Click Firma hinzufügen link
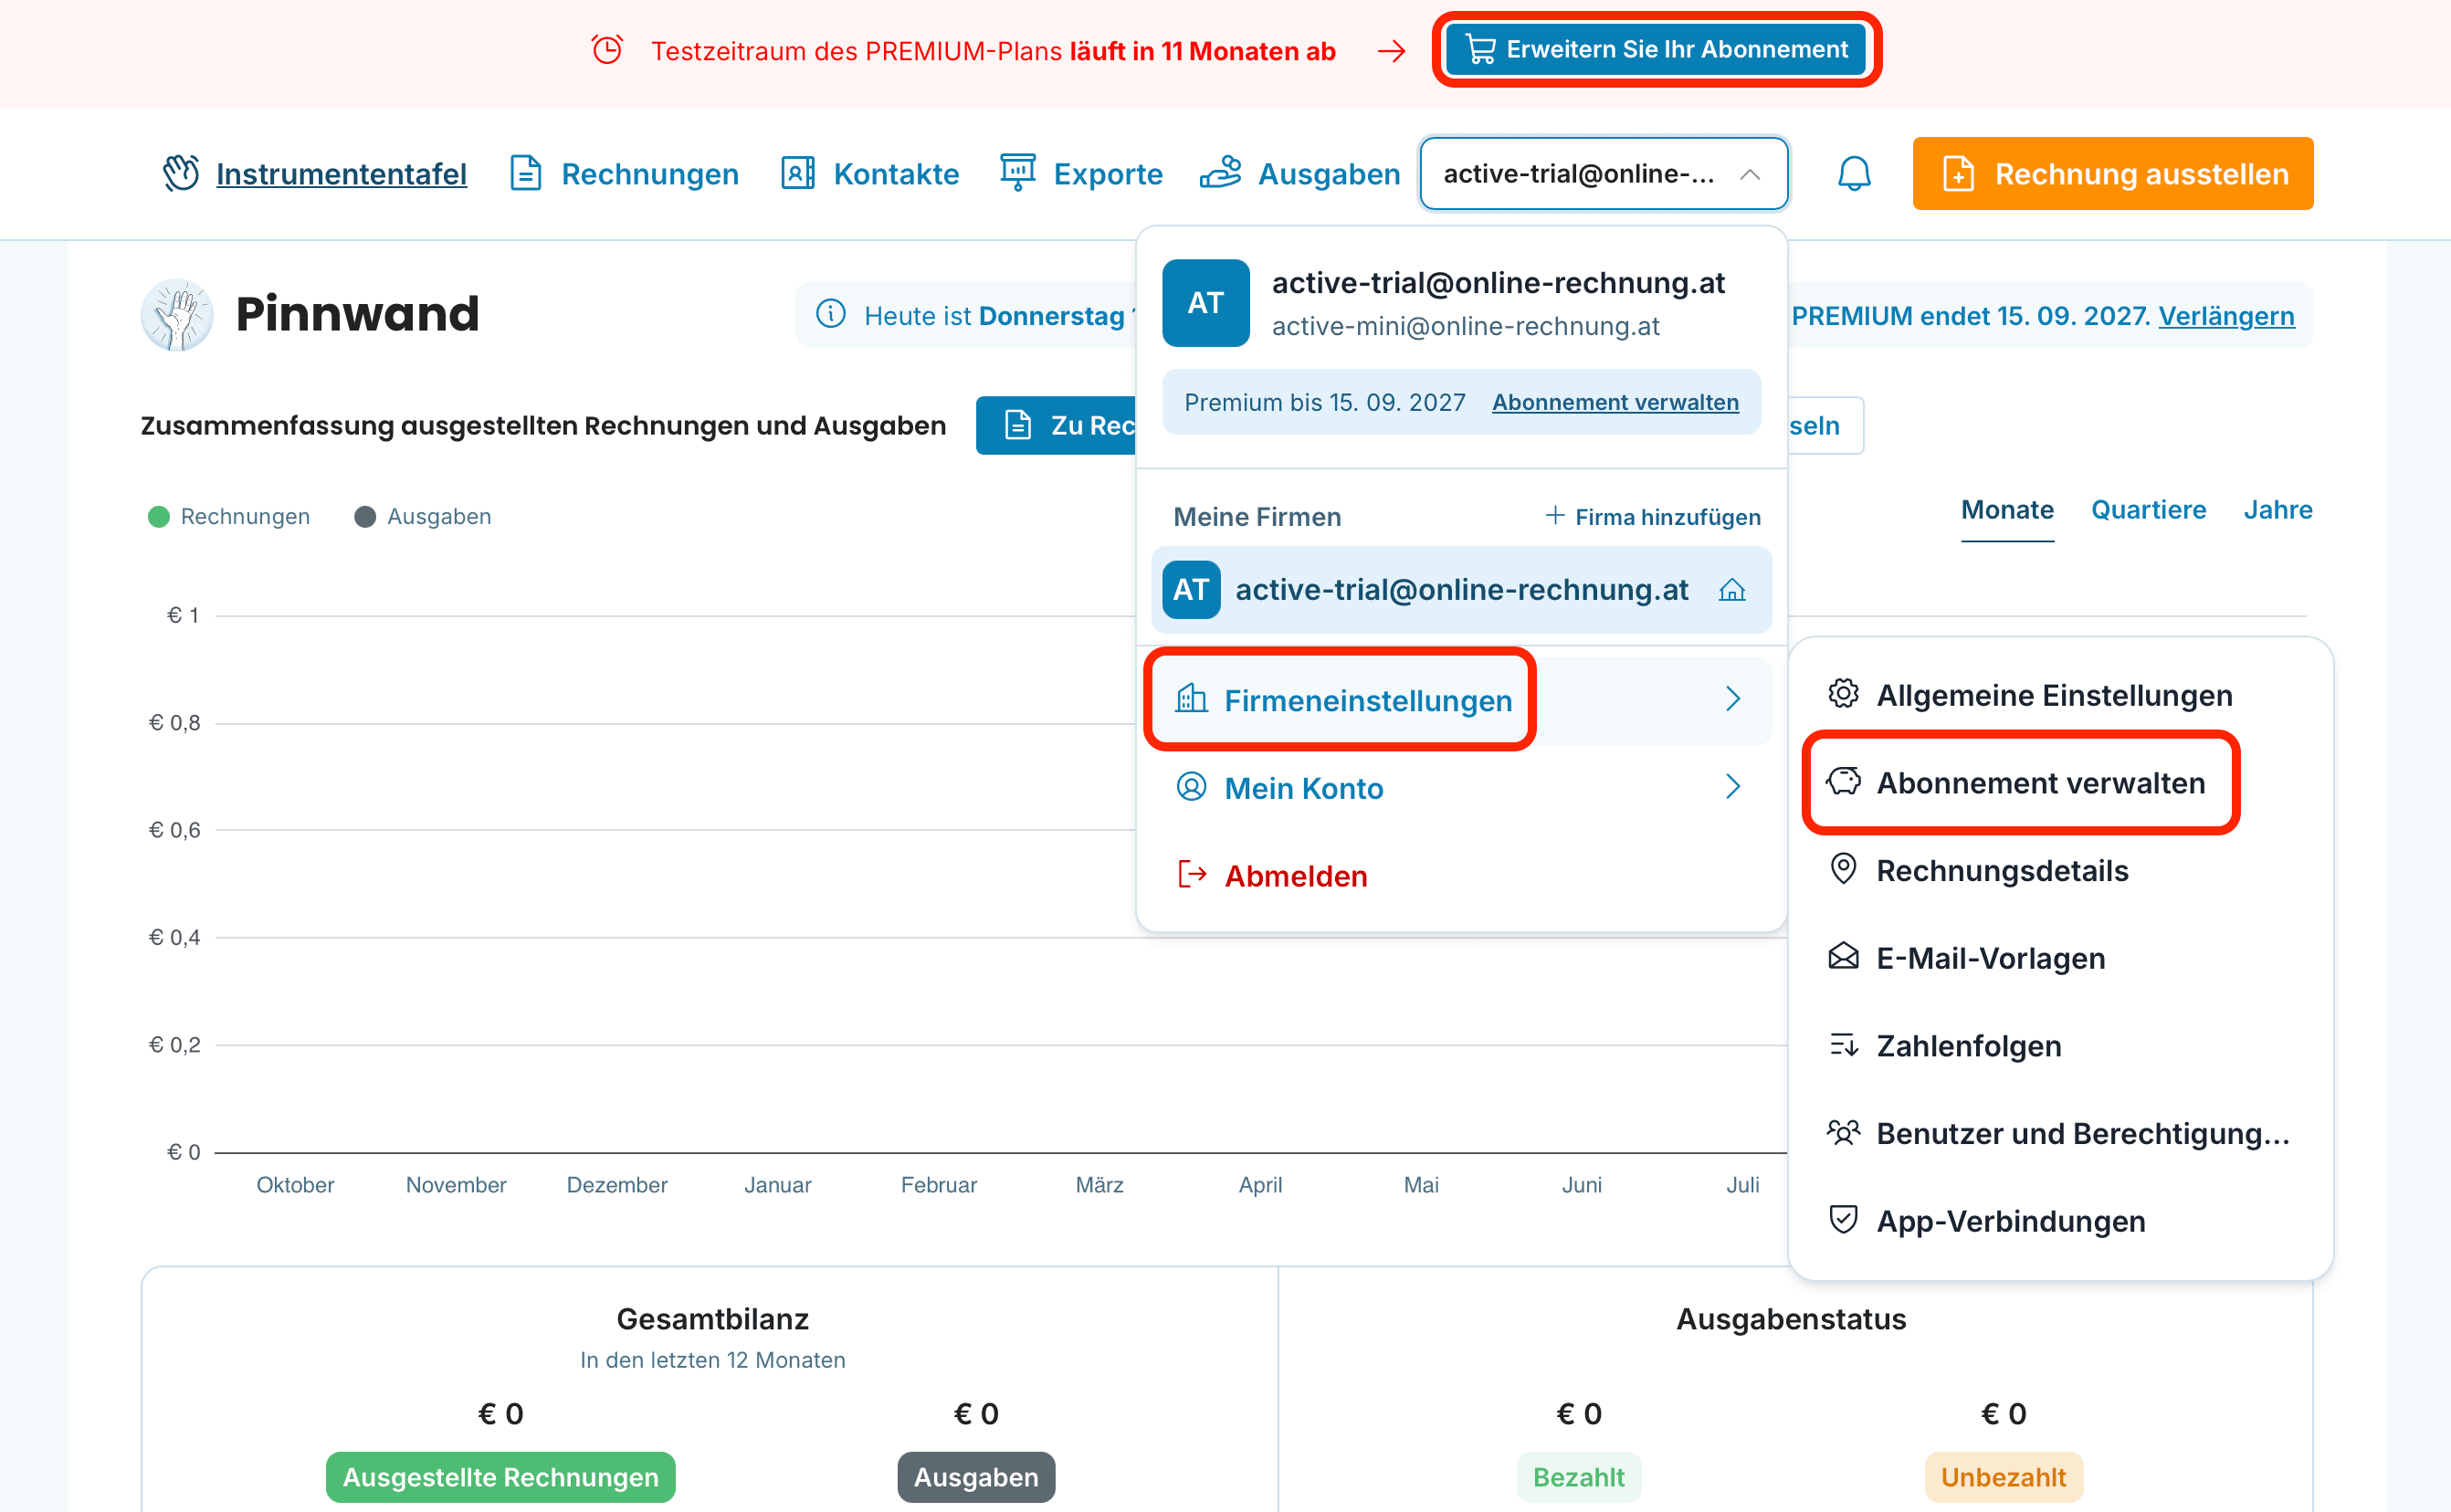This screenshot has height=1512, width=2451. [x=1653, y=517]
